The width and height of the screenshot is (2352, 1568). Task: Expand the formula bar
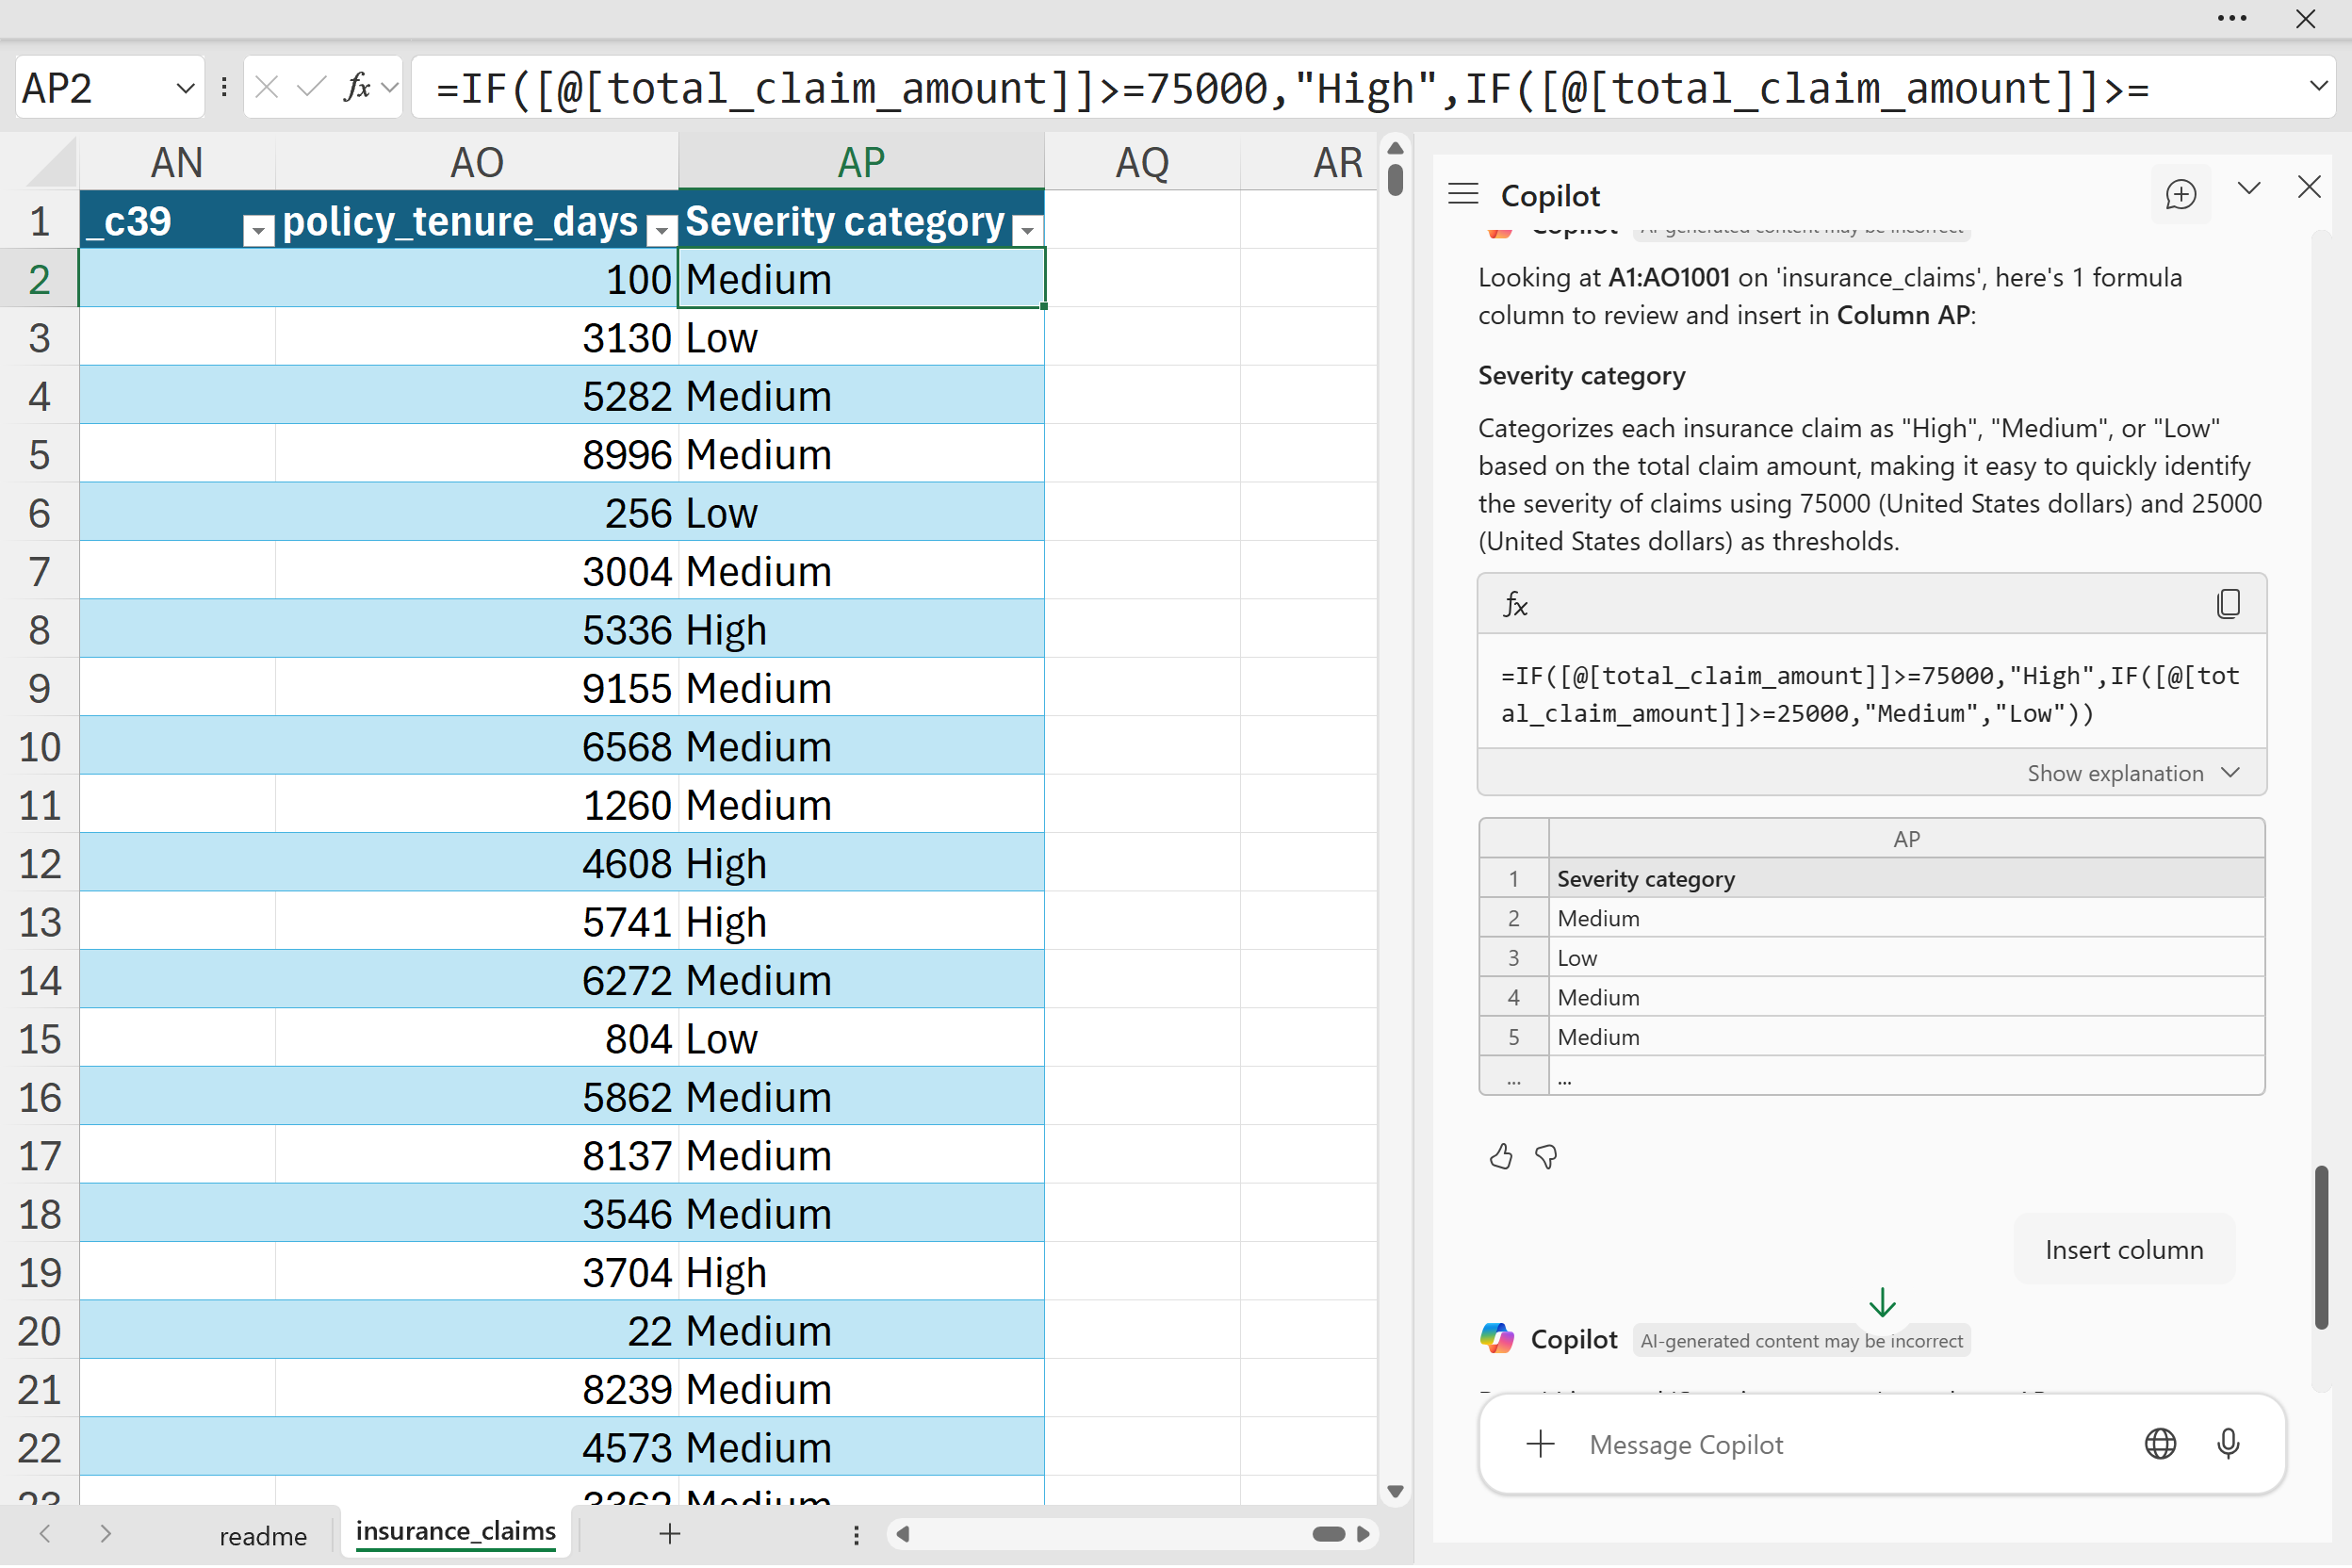pos(2318,86)
